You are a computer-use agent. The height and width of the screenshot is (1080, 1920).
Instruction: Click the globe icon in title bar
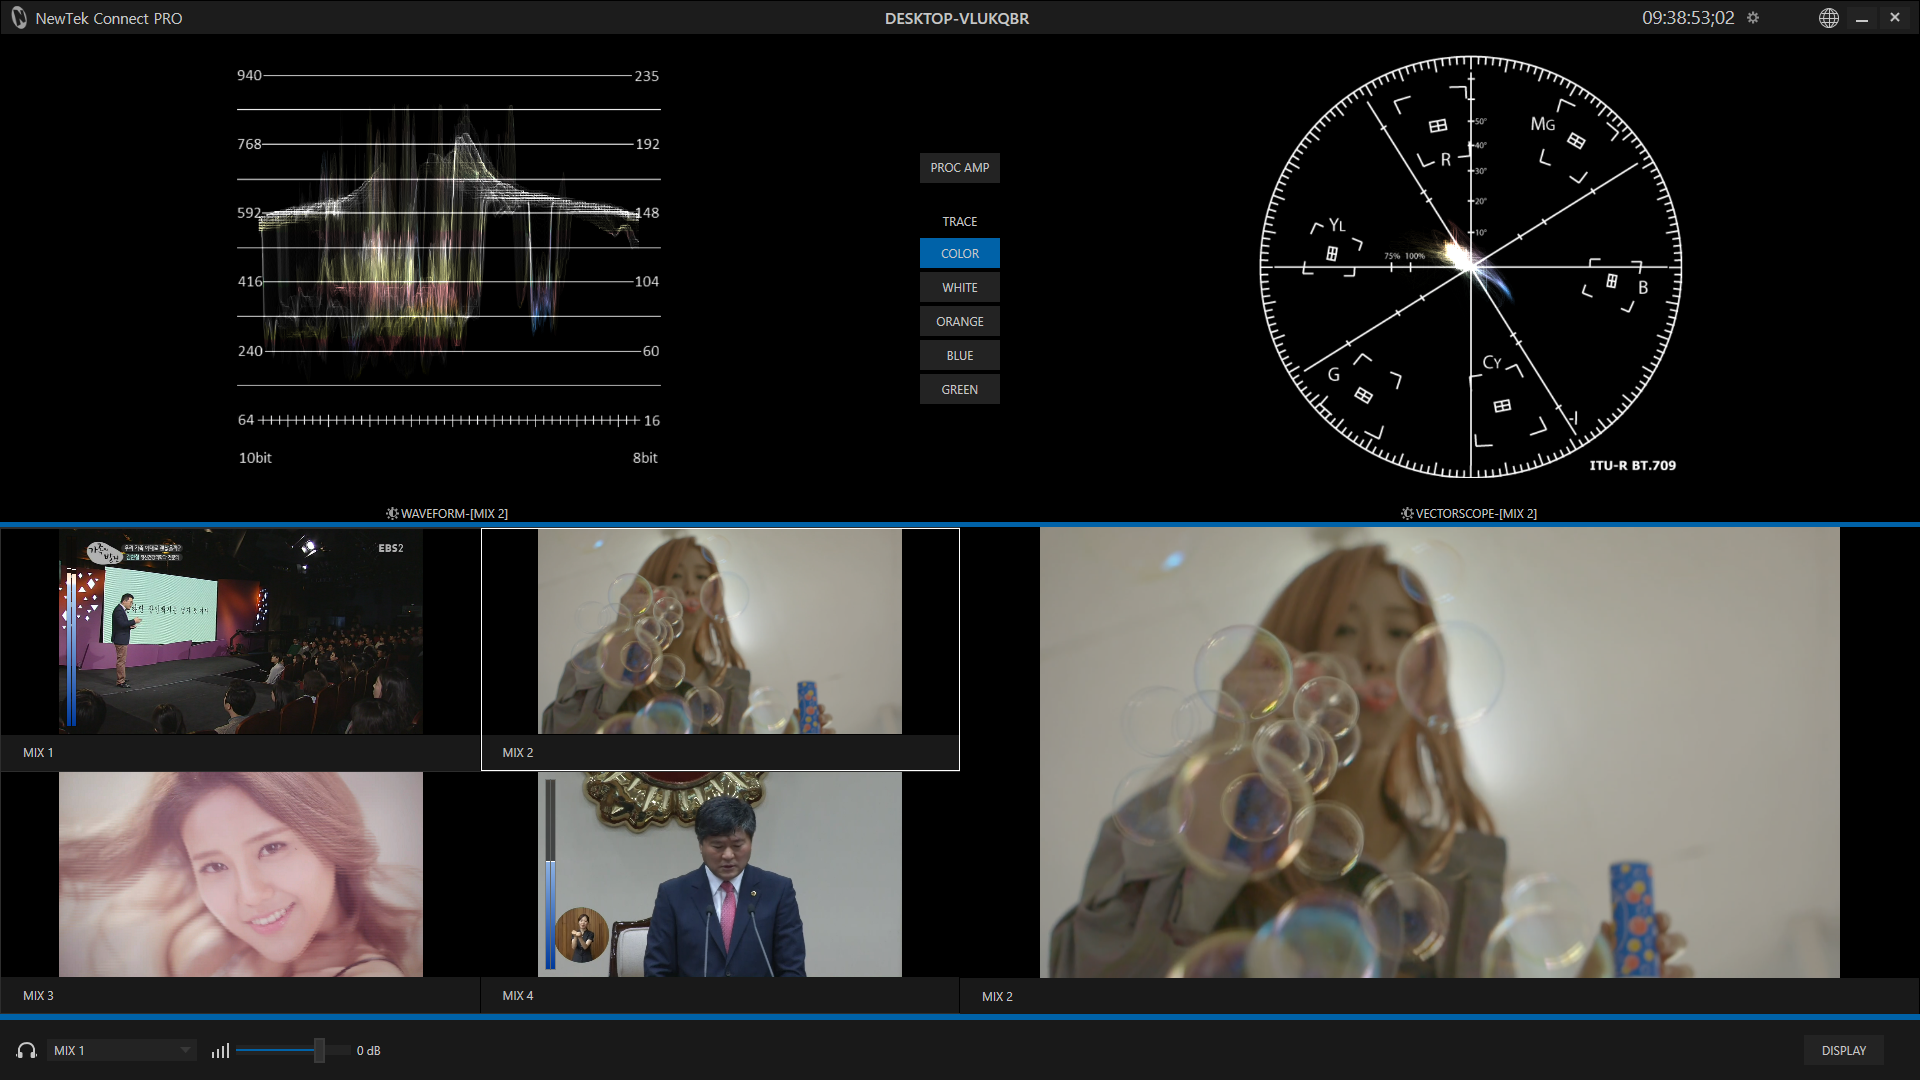tap(1828, 18)
